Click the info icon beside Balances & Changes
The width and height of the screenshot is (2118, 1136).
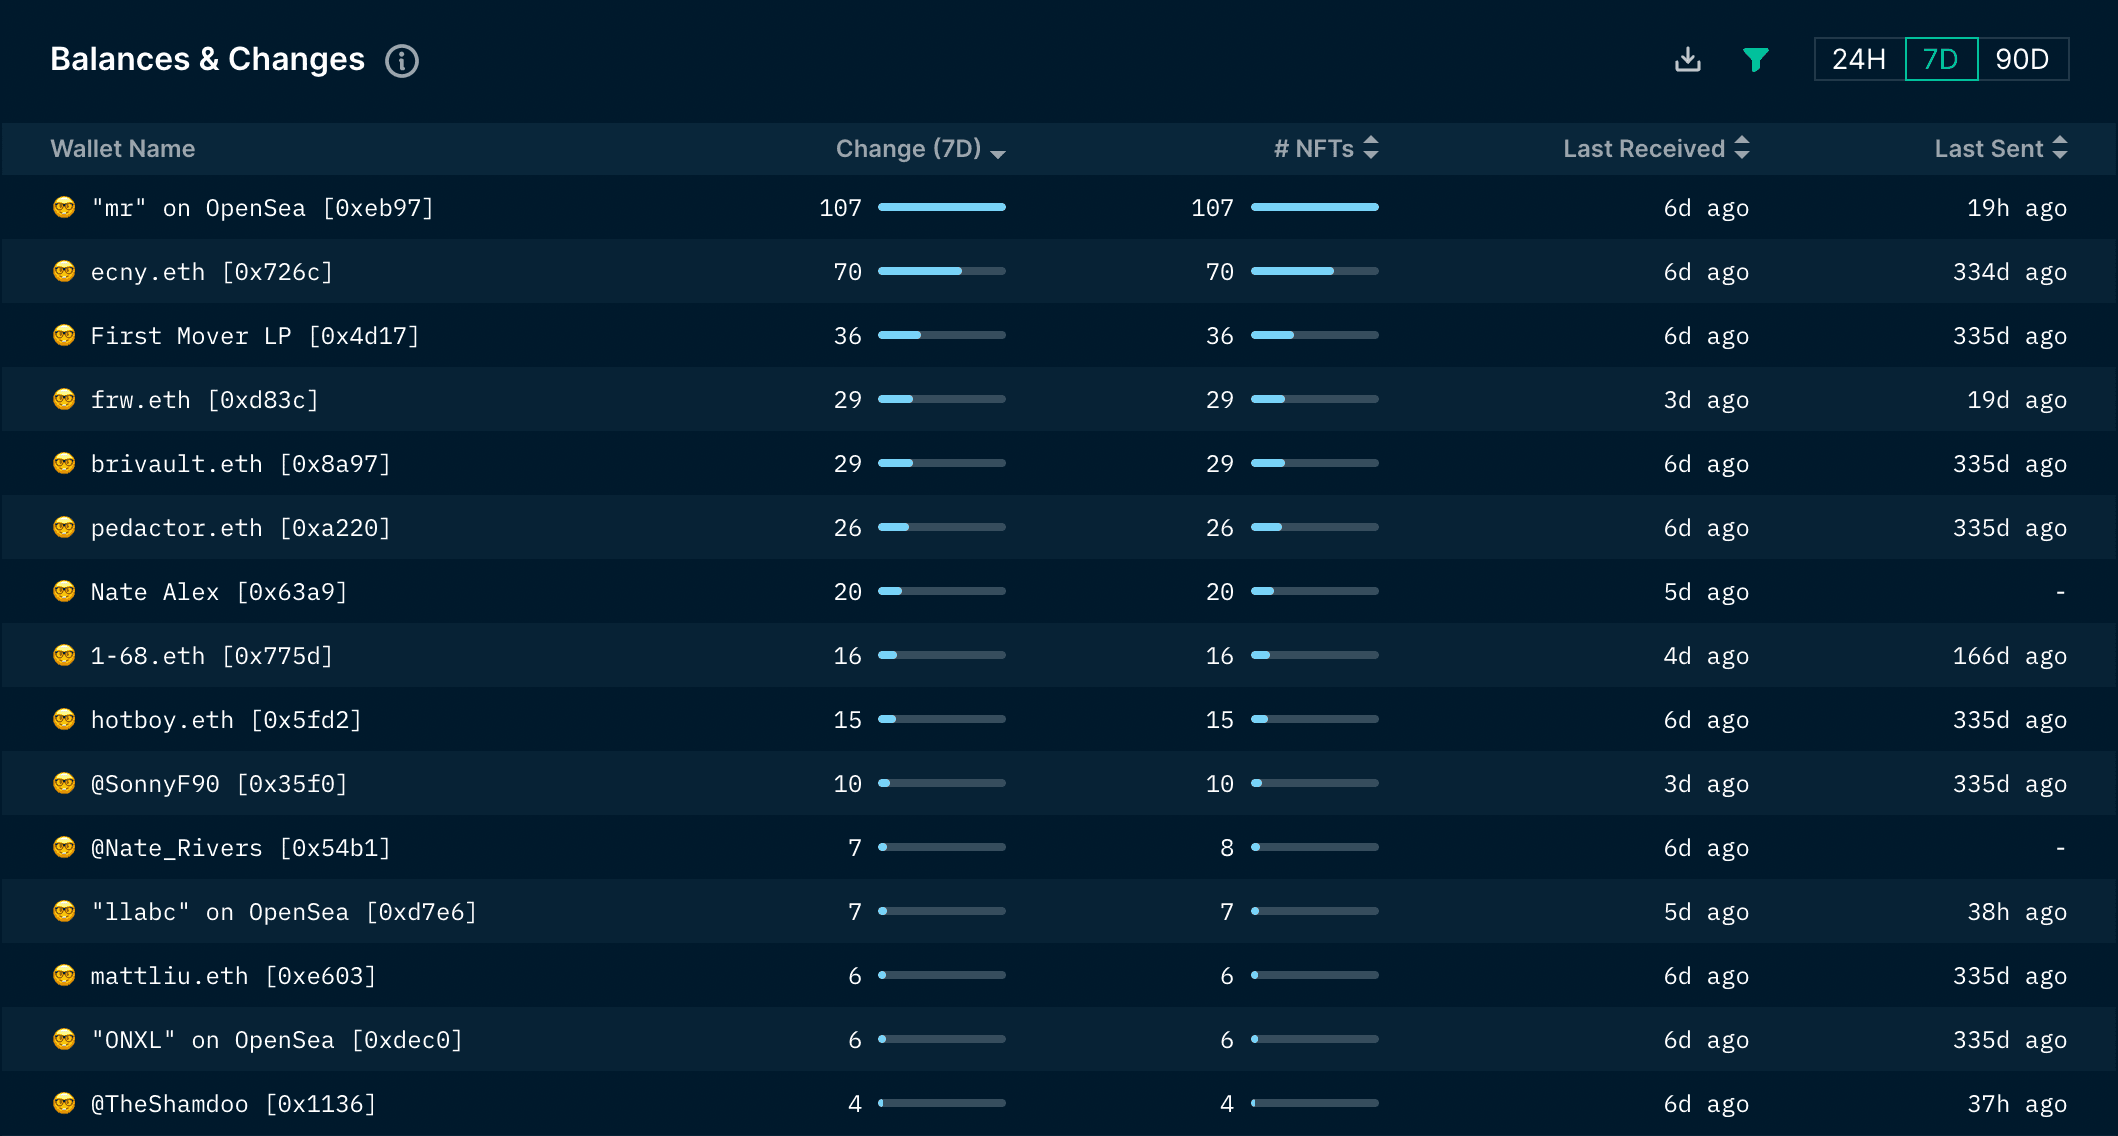click(x=402, y=61)
